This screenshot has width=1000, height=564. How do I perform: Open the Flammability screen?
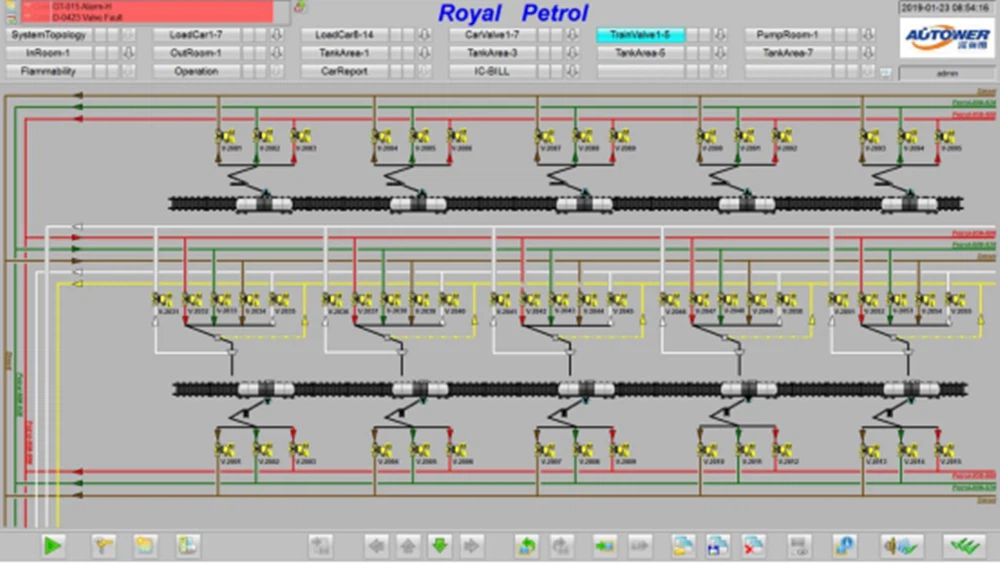pos(48,71)
